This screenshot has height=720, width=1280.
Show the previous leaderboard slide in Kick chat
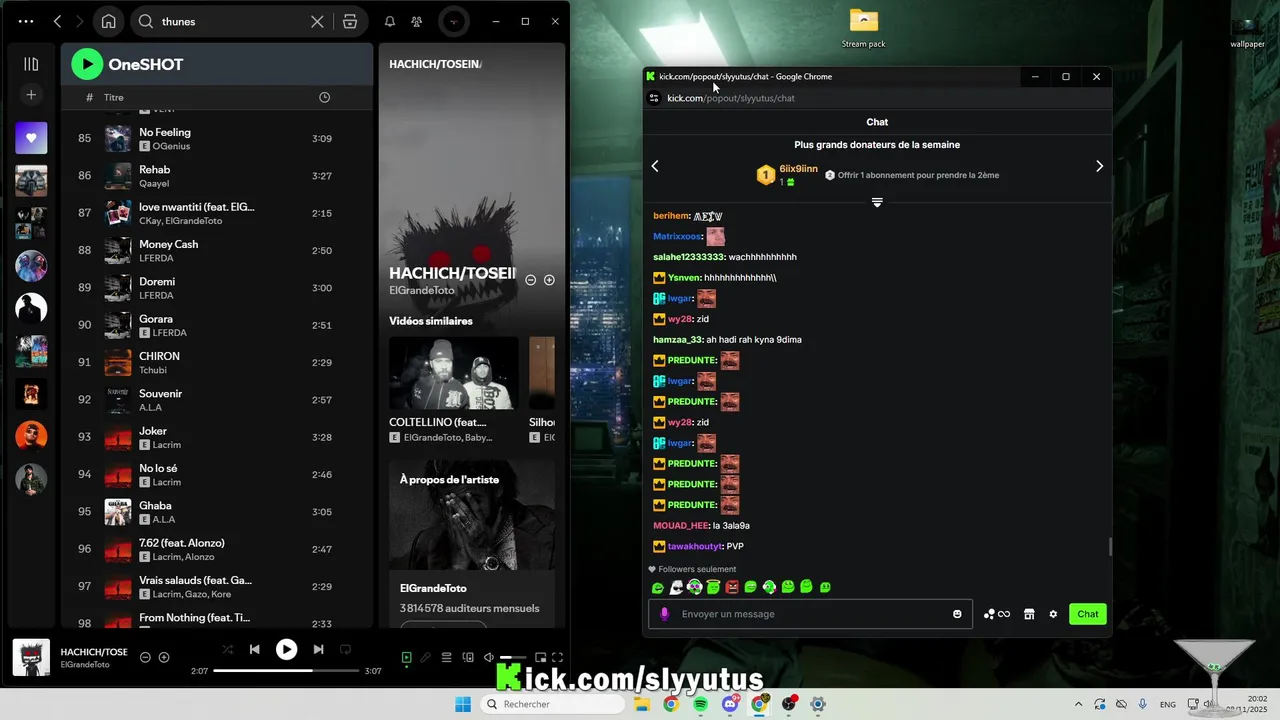click(x=655, y=166)
